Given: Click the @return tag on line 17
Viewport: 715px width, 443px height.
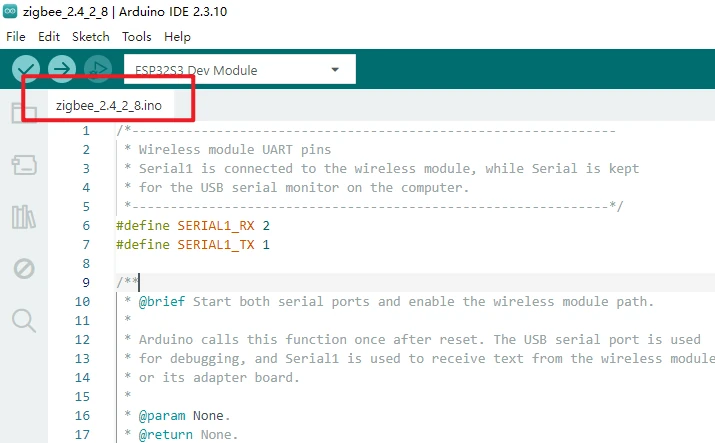Looking at the screenshot, I should 166,434.
